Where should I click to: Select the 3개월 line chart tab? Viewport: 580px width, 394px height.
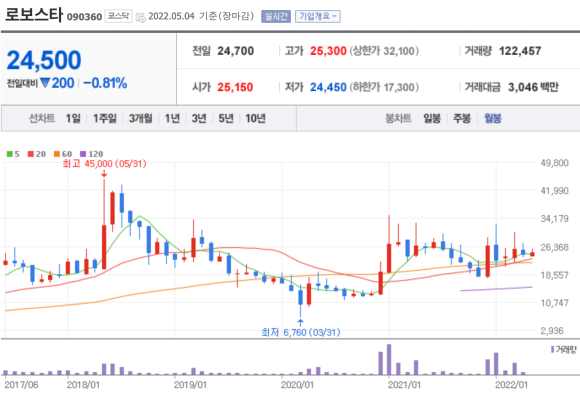(x=141, y=118)
